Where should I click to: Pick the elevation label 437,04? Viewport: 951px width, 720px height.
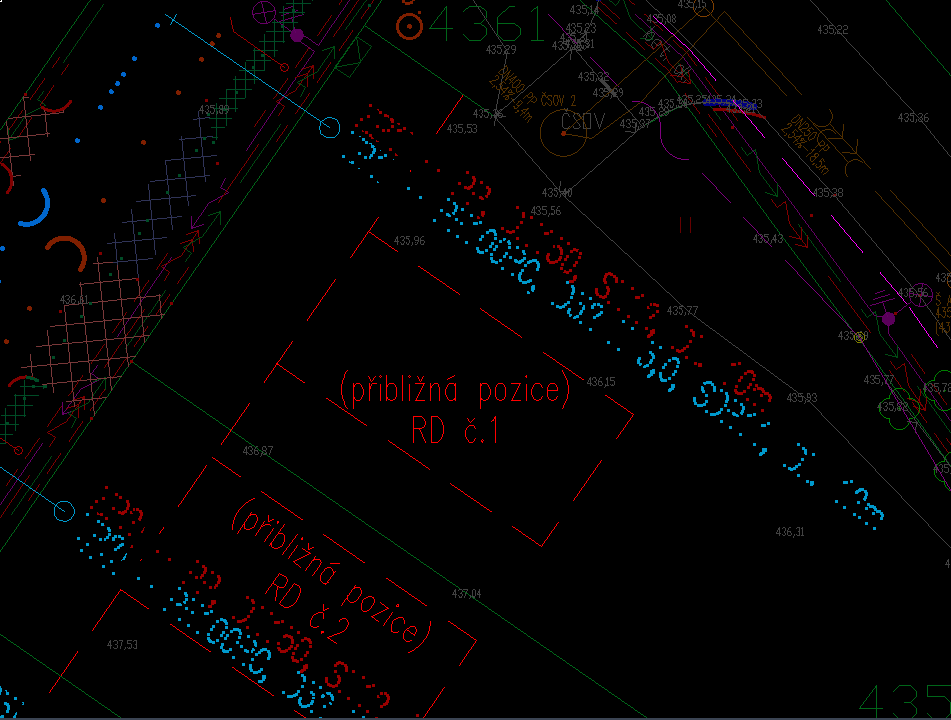466,594
